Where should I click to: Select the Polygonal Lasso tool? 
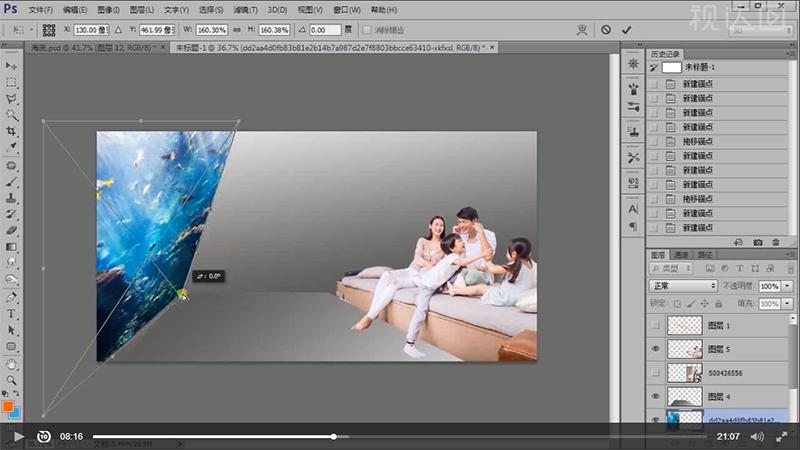pyautogui.click(x=11, y=99)
